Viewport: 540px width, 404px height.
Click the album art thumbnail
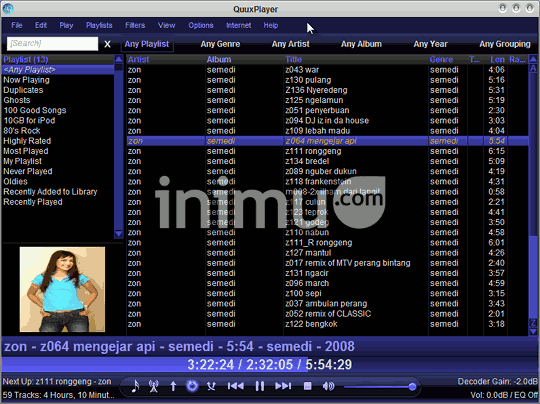pos(62,289)
